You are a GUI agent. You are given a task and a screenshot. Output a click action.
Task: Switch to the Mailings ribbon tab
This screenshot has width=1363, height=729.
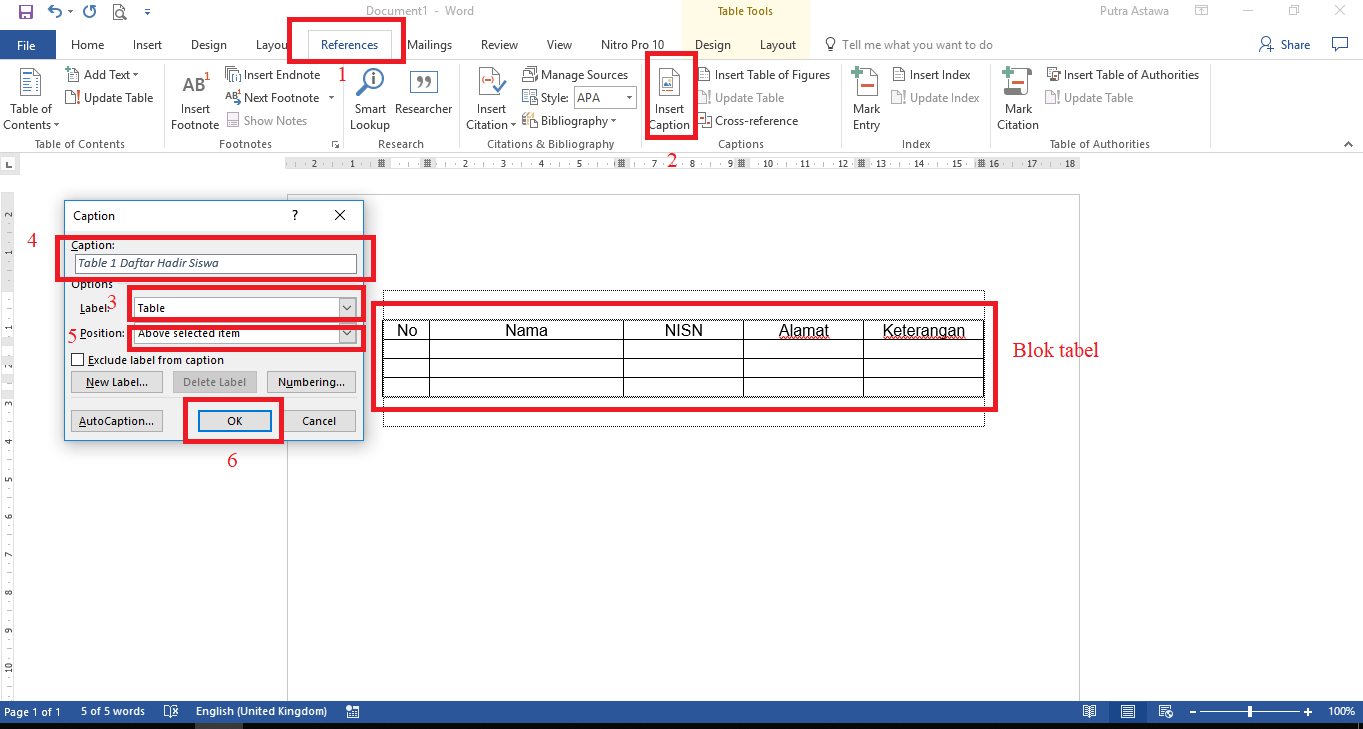(x=430, y=44)
